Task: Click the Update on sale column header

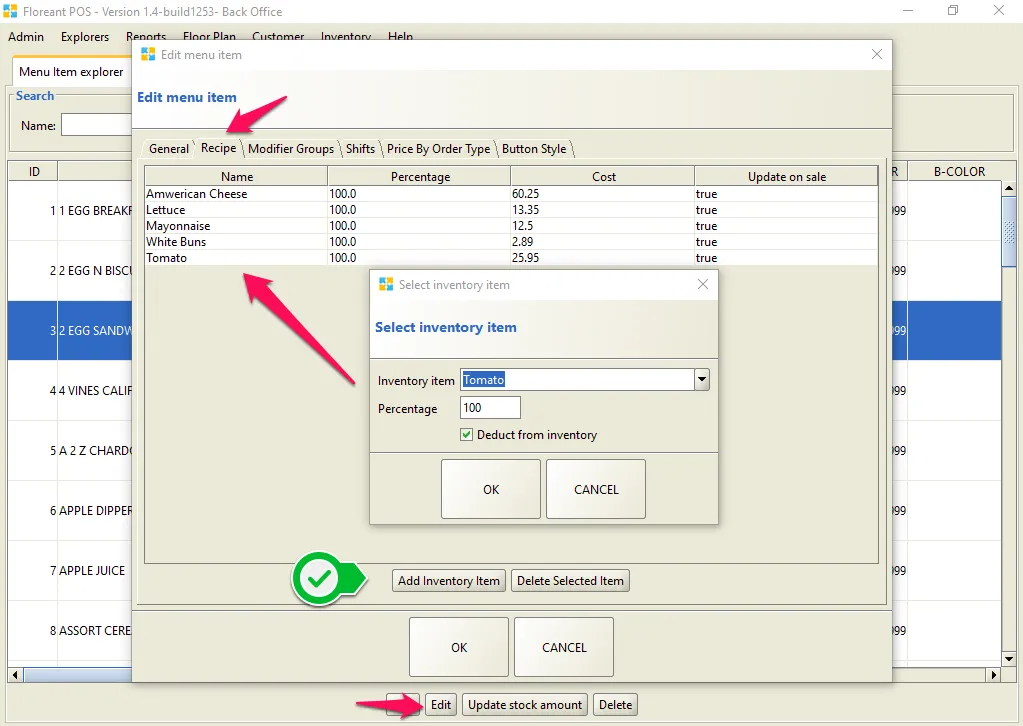Action: [x=786, y=176]
